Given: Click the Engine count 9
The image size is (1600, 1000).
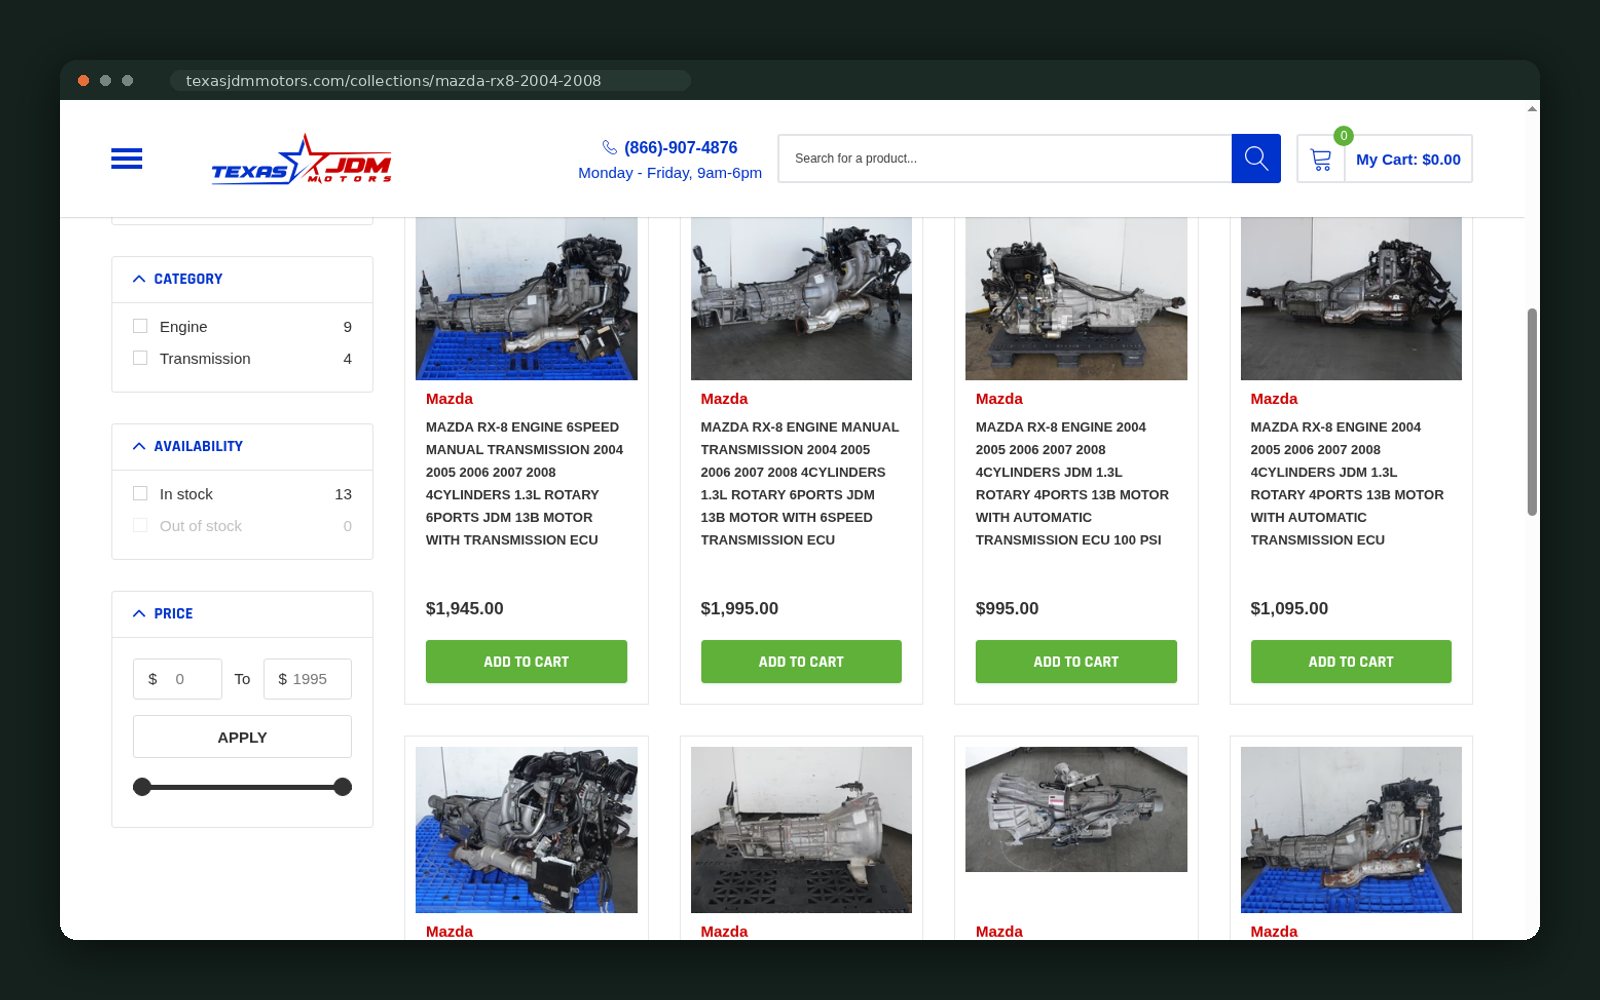Looking at the screenshot, I should tap(347, 326).
